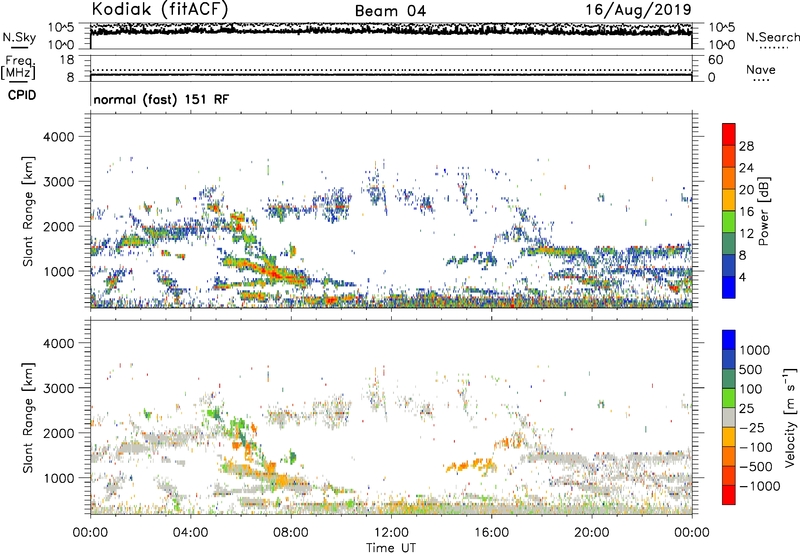Click the dotted Nave line in frequency panel
Screen dimensions: 800x554
click(x=391, y=70)
